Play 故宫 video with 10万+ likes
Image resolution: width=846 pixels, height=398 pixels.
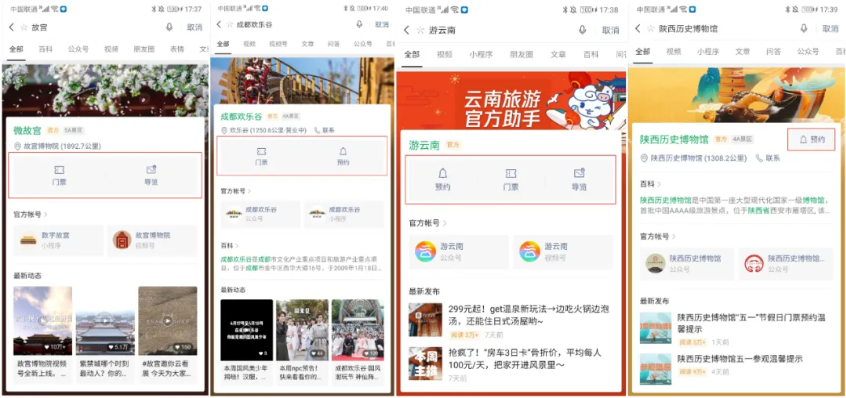(43, 320)
